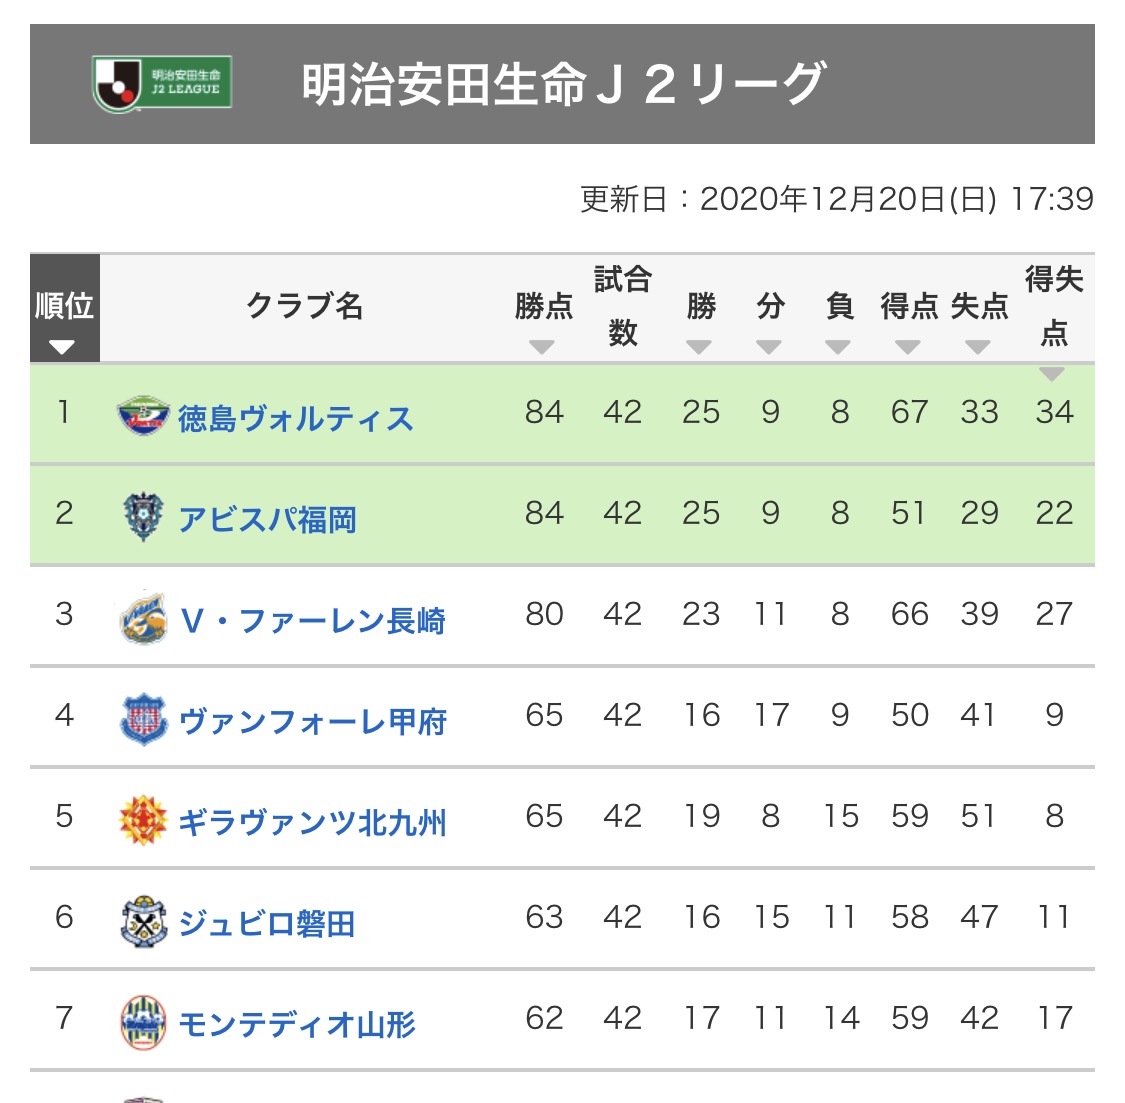1125x1103 pixels.
Task: Sort by 負 column arrow
Action: pyautogui.click(x=838, y=347)
